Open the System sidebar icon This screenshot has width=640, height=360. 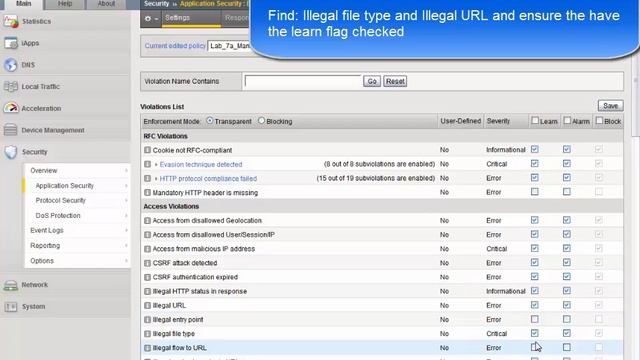point(11,307)
